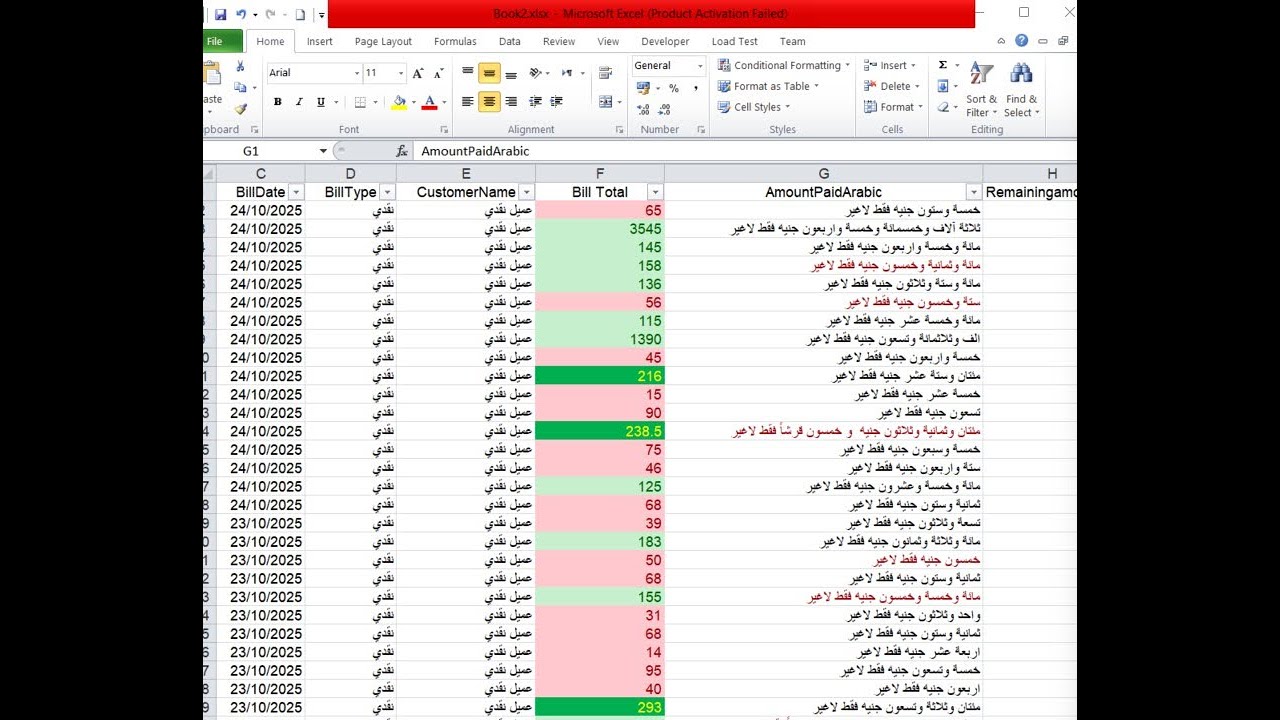Toggle Align Text Left
Screen dimensions: 1280x720
coord(467,102)
